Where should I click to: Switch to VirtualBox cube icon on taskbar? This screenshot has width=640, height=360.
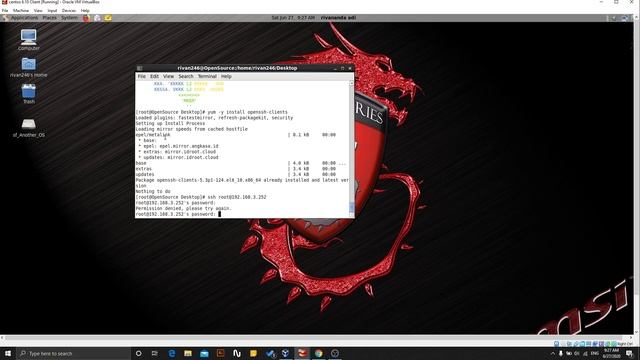tap(286, 353)
